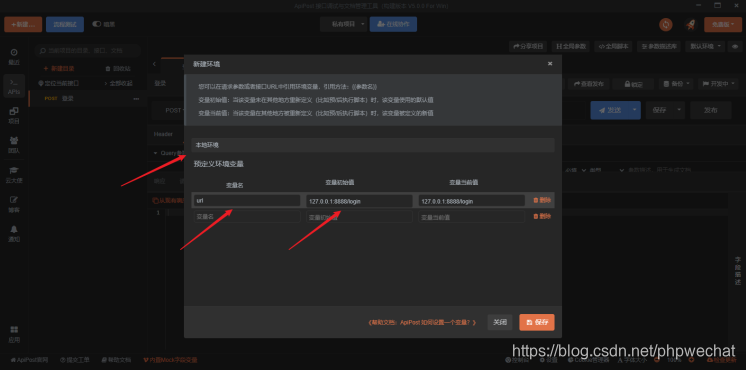Viewport: 746px width, 370px height.
Task: Delete the empty second variable row
Action: click(x=542, y=216)
